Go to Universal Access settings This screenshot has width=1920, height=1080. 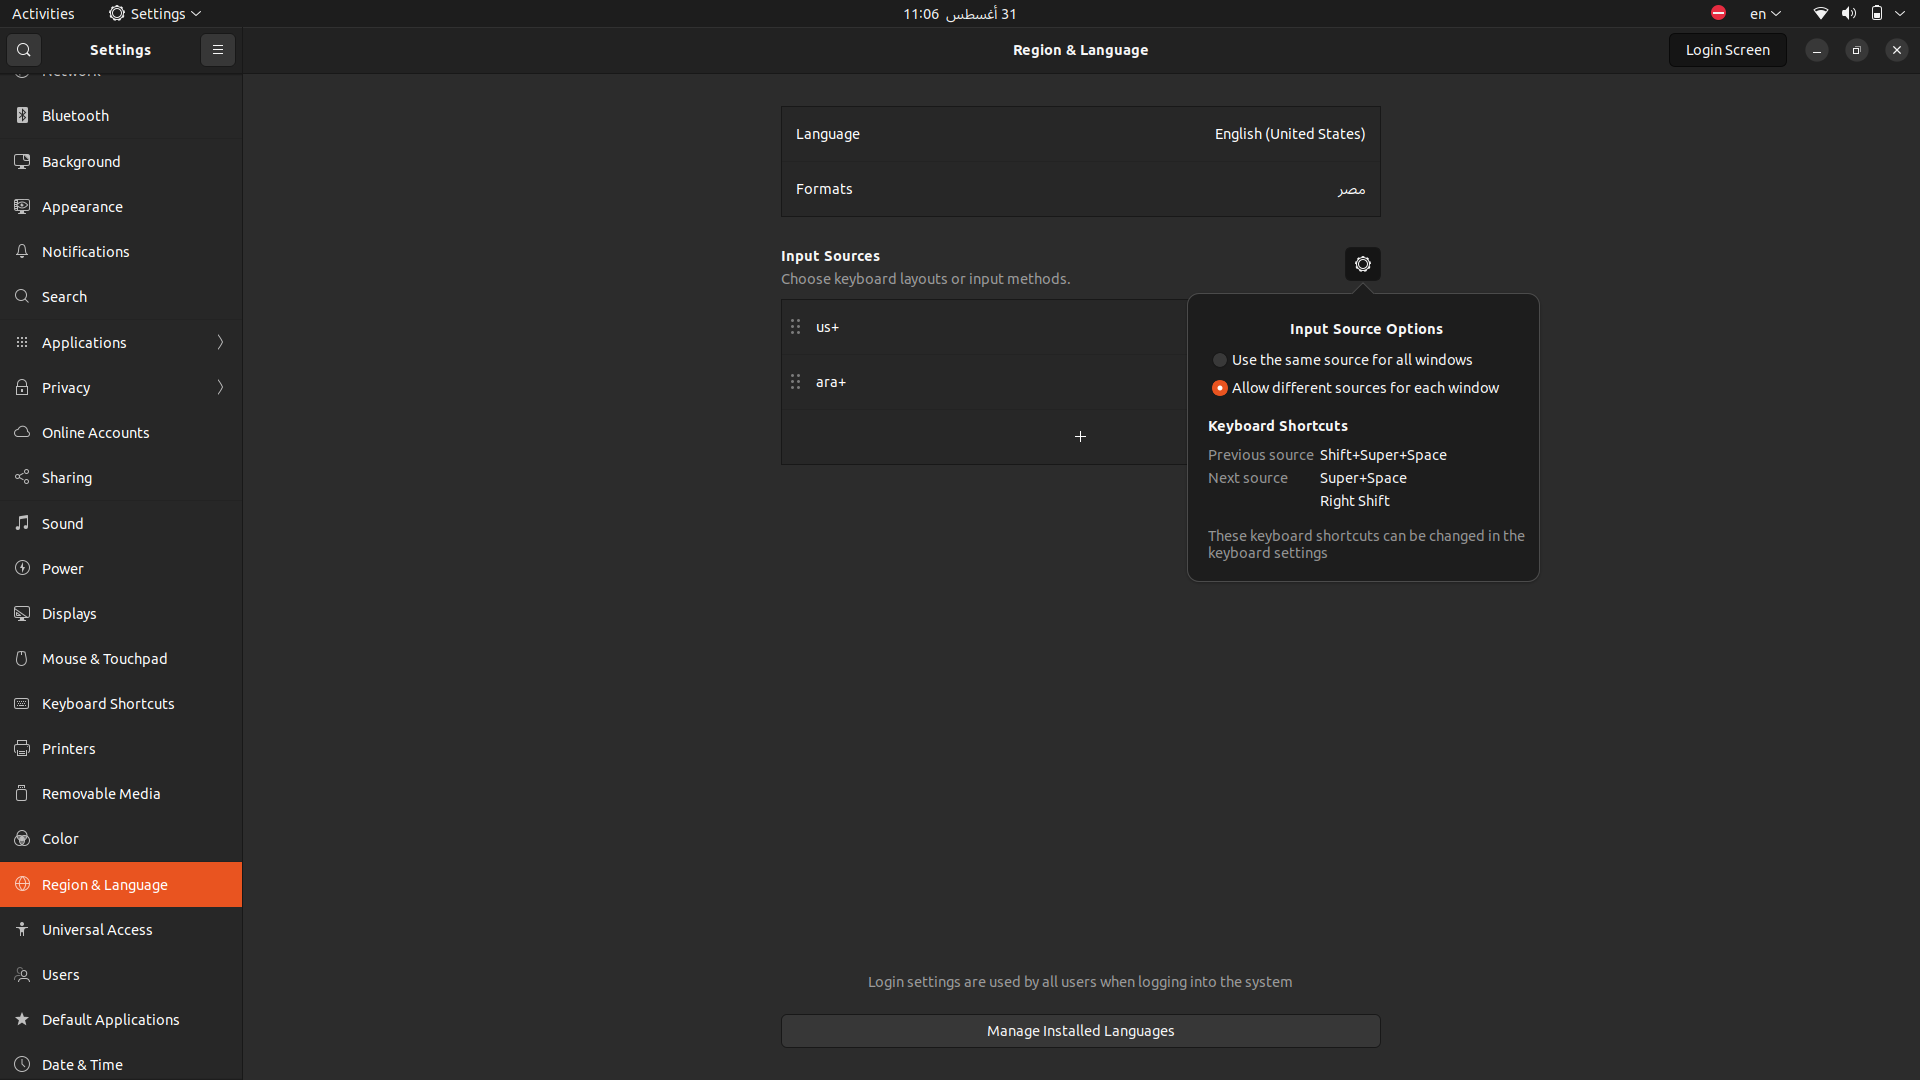point(97,930)
